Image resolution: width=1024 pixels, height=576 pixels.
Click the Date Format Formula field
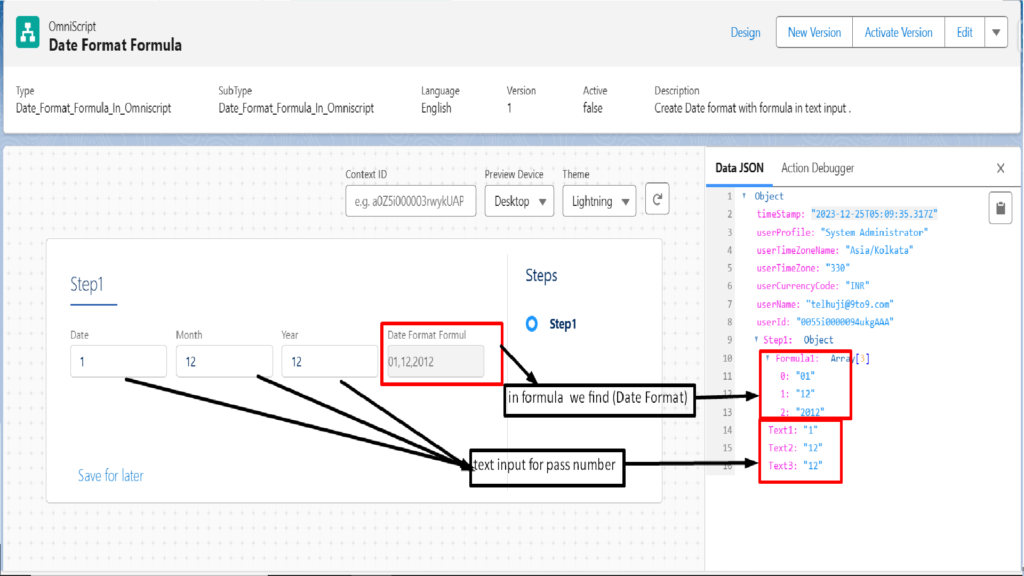tap(436, 361)
